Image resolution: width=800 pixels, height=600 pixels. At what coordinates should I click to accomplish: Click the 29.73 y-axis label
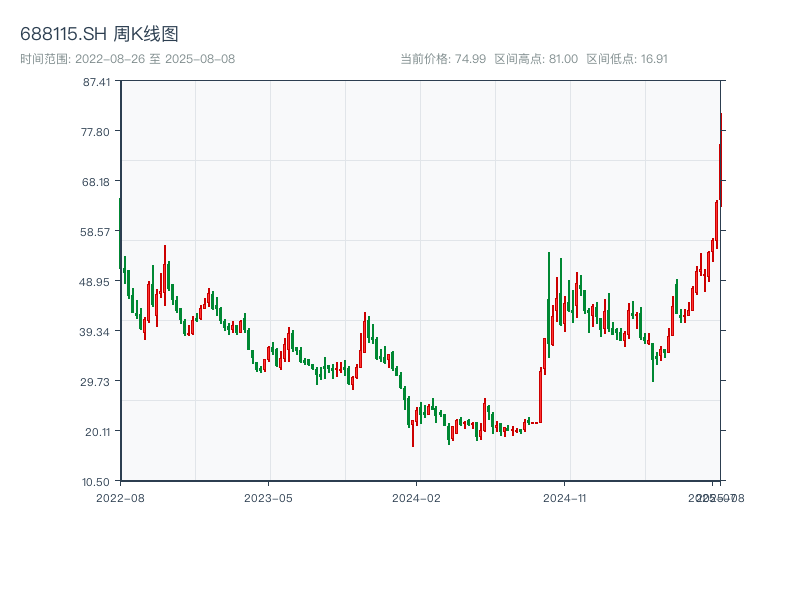click(x=96, y=381)
